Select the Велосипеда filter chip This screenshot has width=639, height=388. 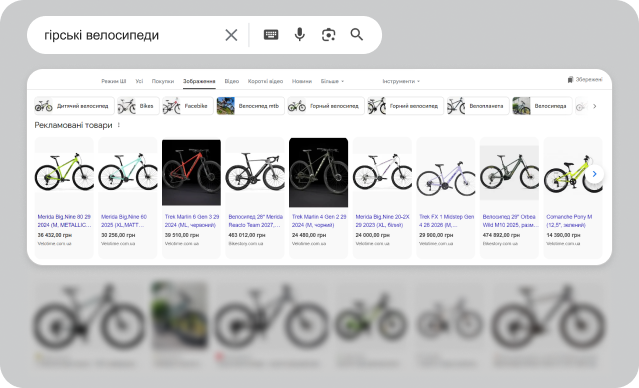(x=542, y=106)
